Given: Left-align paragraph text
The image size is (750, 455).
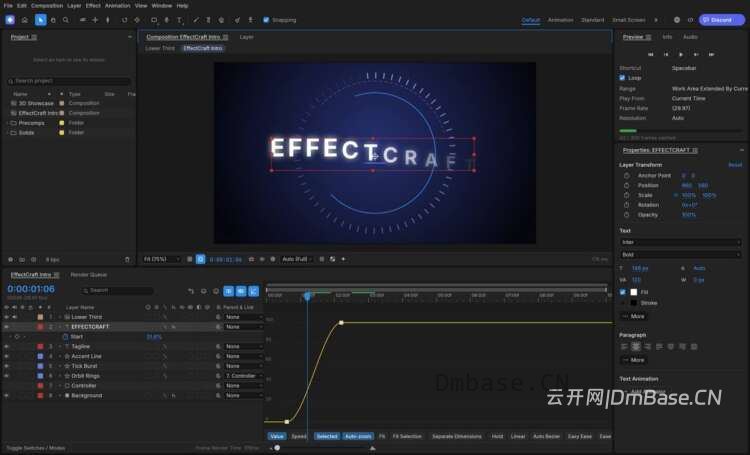Looking at the screenshot, I should [624, 346].
